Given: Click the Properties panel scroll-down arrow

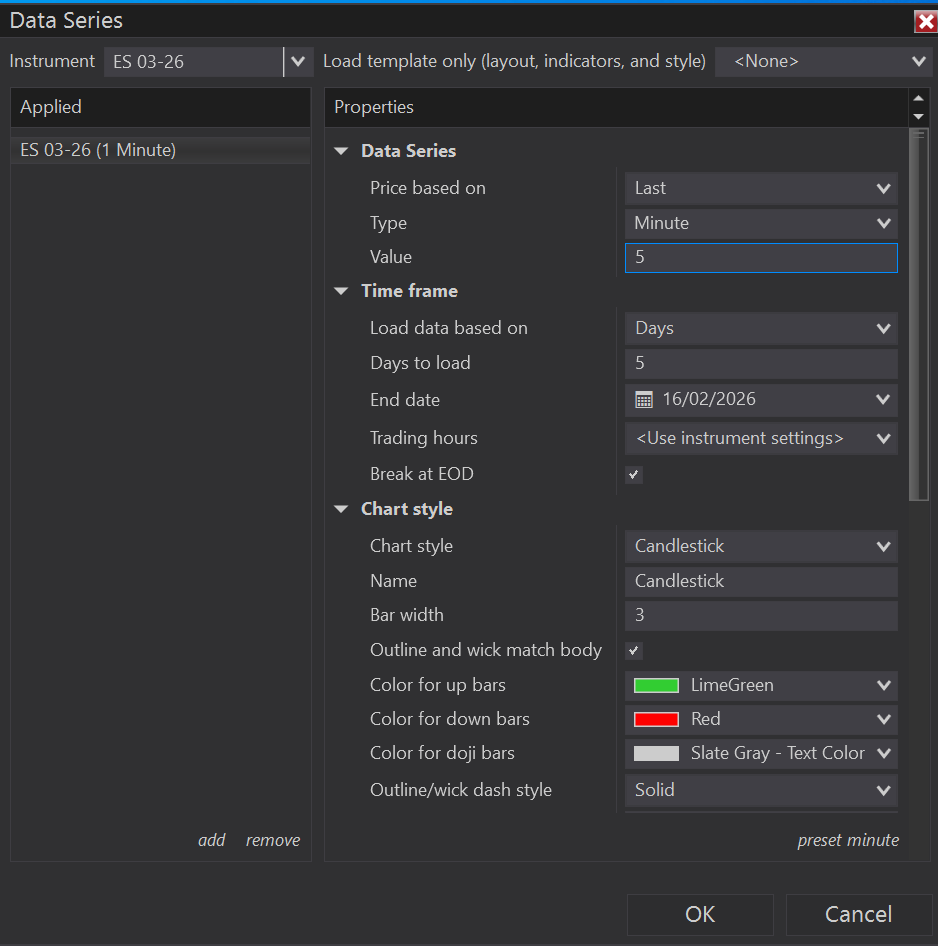Looking at the screenshot, I should click(x=919, y=116).
